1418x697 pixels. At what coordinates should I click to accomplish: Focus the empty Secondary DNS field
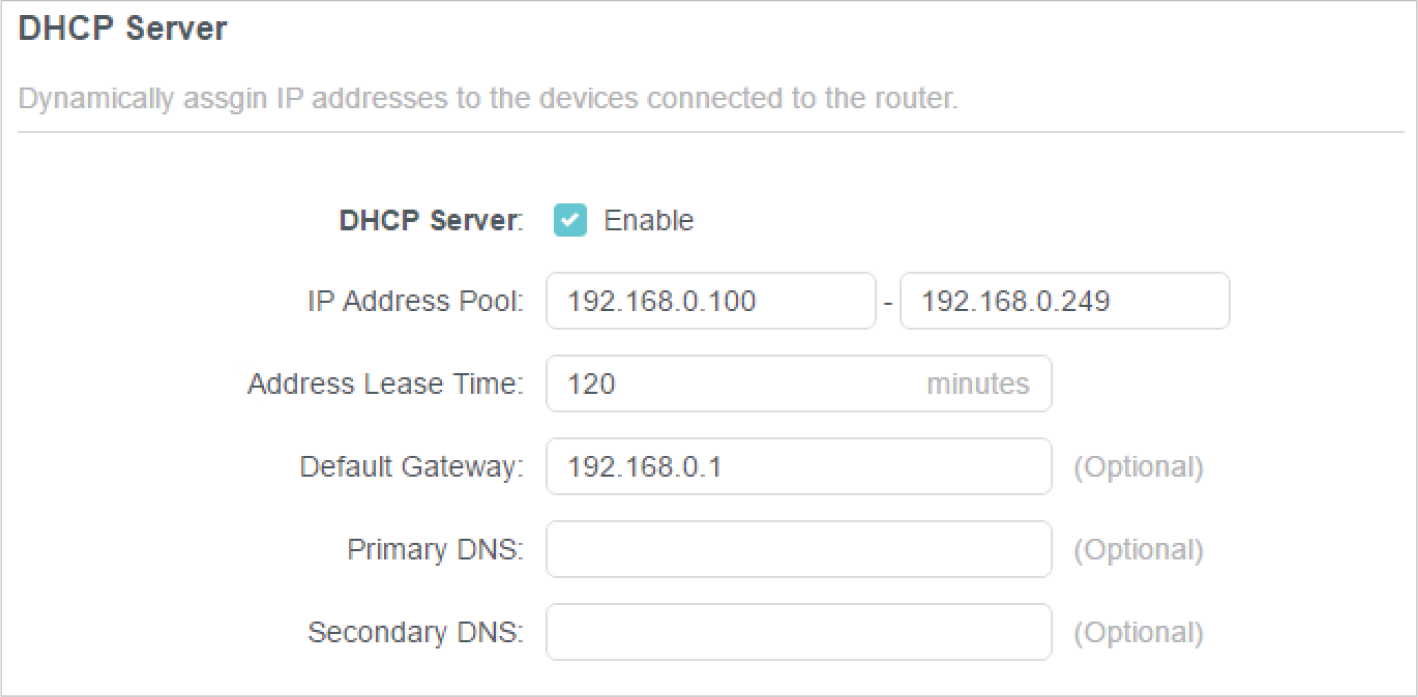tap(798, 632)
